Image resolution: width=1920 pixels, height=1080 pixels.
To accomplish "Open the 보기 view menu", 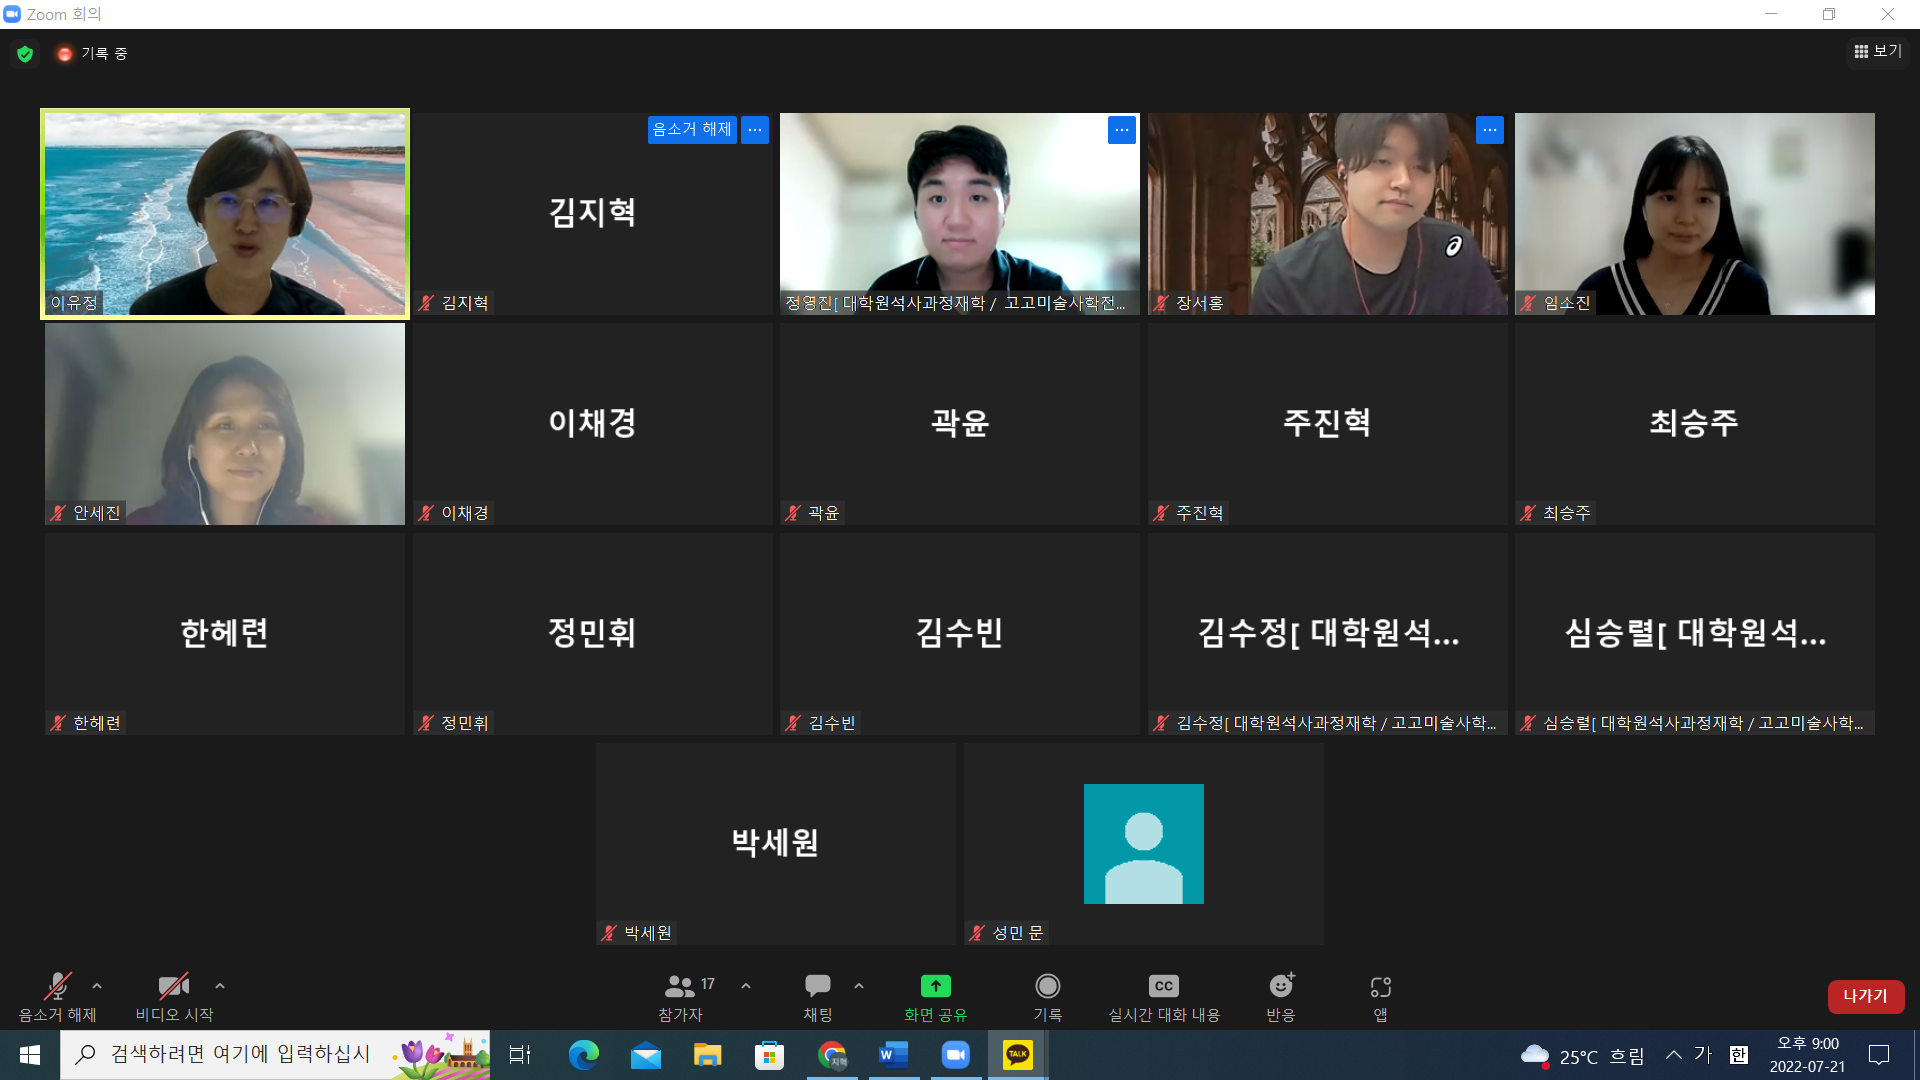I will tap(1878, 51).
